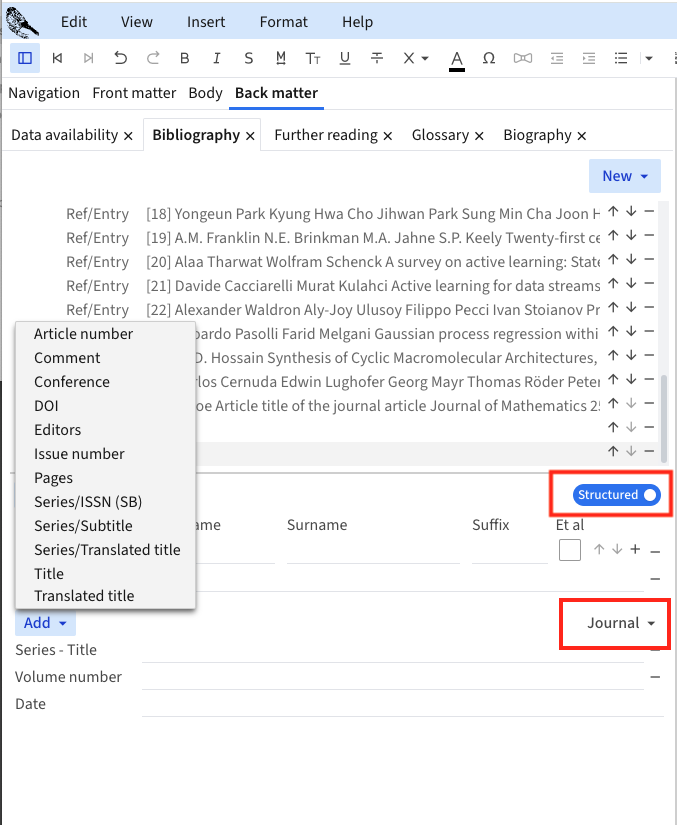Expand the New dropdown button
The height and width of the screenshot is (825, 677).
(x=625, y=176)
